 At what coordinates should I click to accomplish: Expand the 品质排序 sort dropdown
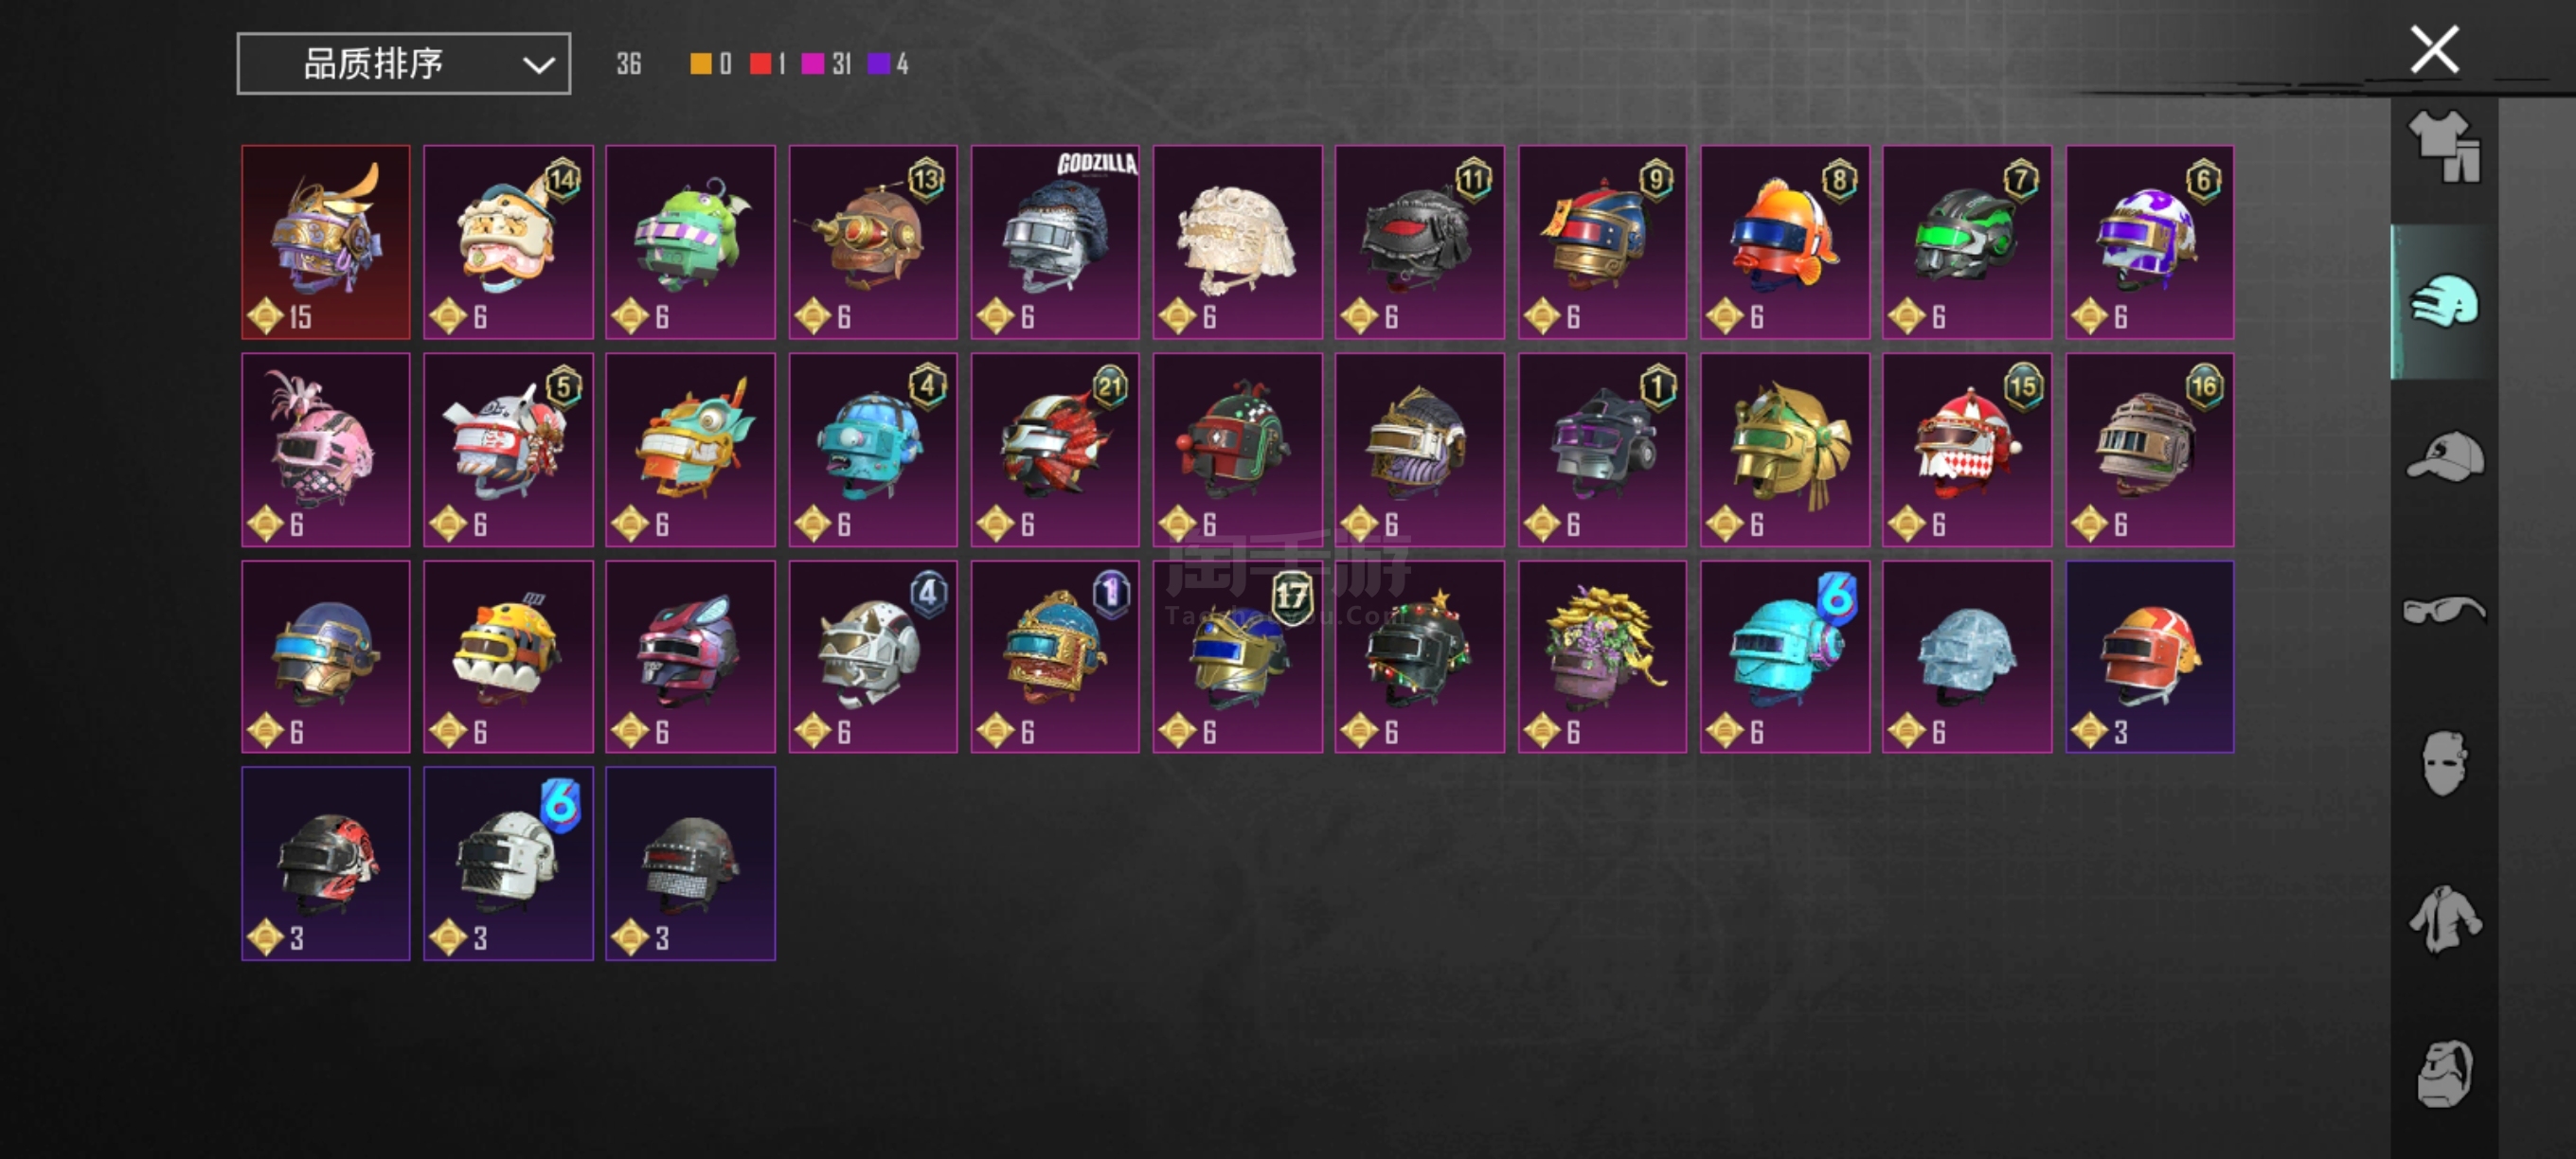404,64
